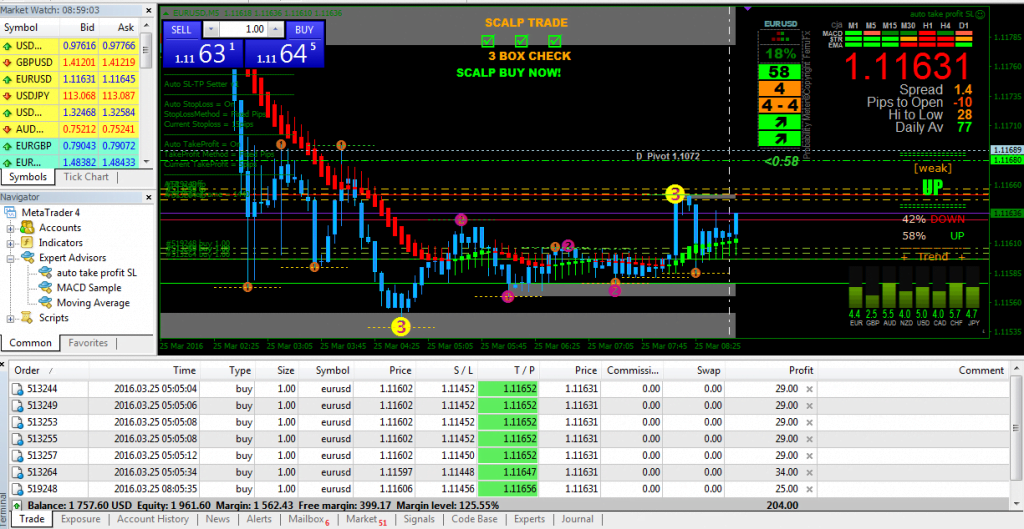Switch to the Exposure tab
Screen dimensions: 1024x529
(80, 519)
